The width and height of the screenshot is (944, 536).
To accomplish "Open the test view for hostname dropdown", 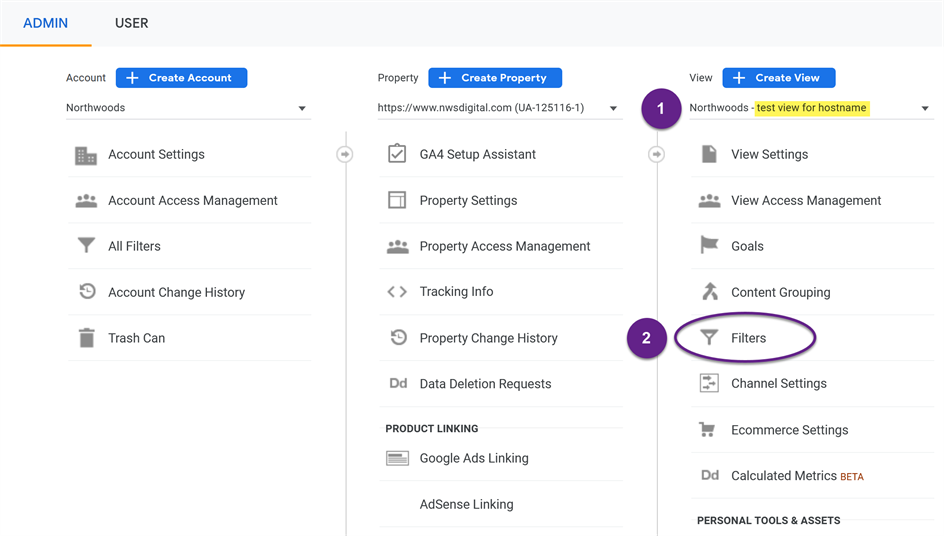I will click(x=811, y=108).
